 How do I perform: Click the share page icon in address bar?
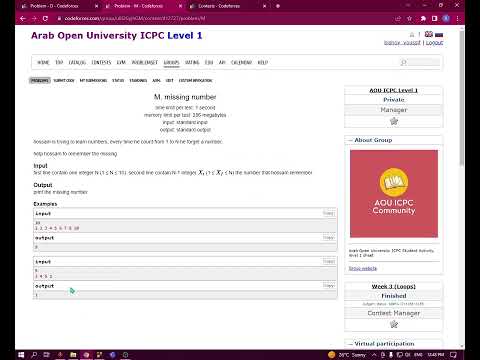pos(398,19)
